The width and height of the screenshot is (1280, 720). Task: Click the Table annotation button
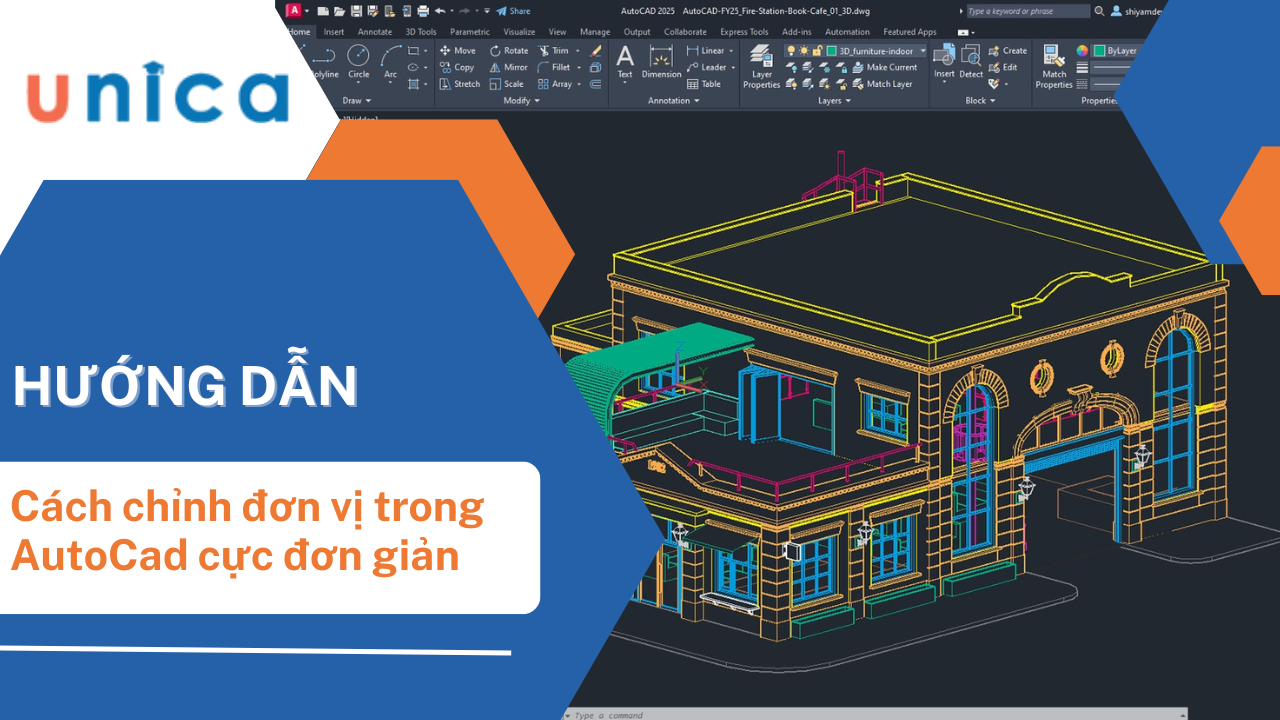tap(704, 84)
